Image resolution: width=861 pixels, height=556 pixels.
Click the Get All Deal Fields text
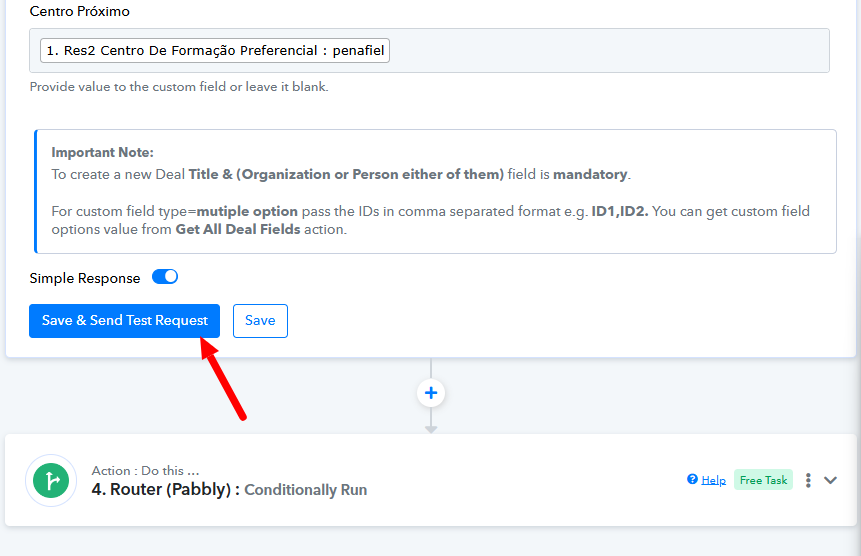(x=238, y=229)
